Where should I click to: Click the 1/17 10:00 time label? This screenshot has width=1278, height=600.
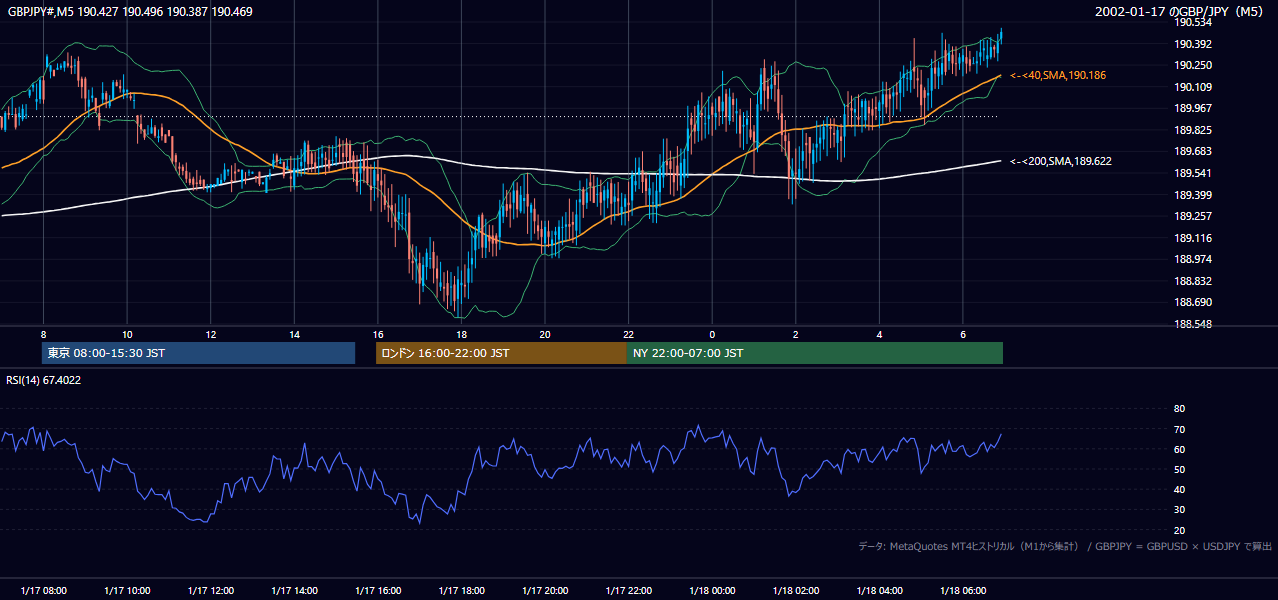127,591
